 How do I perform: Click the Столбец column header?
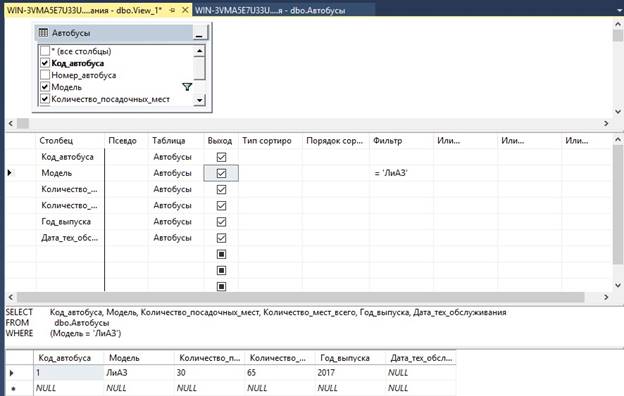click(70, 140)
